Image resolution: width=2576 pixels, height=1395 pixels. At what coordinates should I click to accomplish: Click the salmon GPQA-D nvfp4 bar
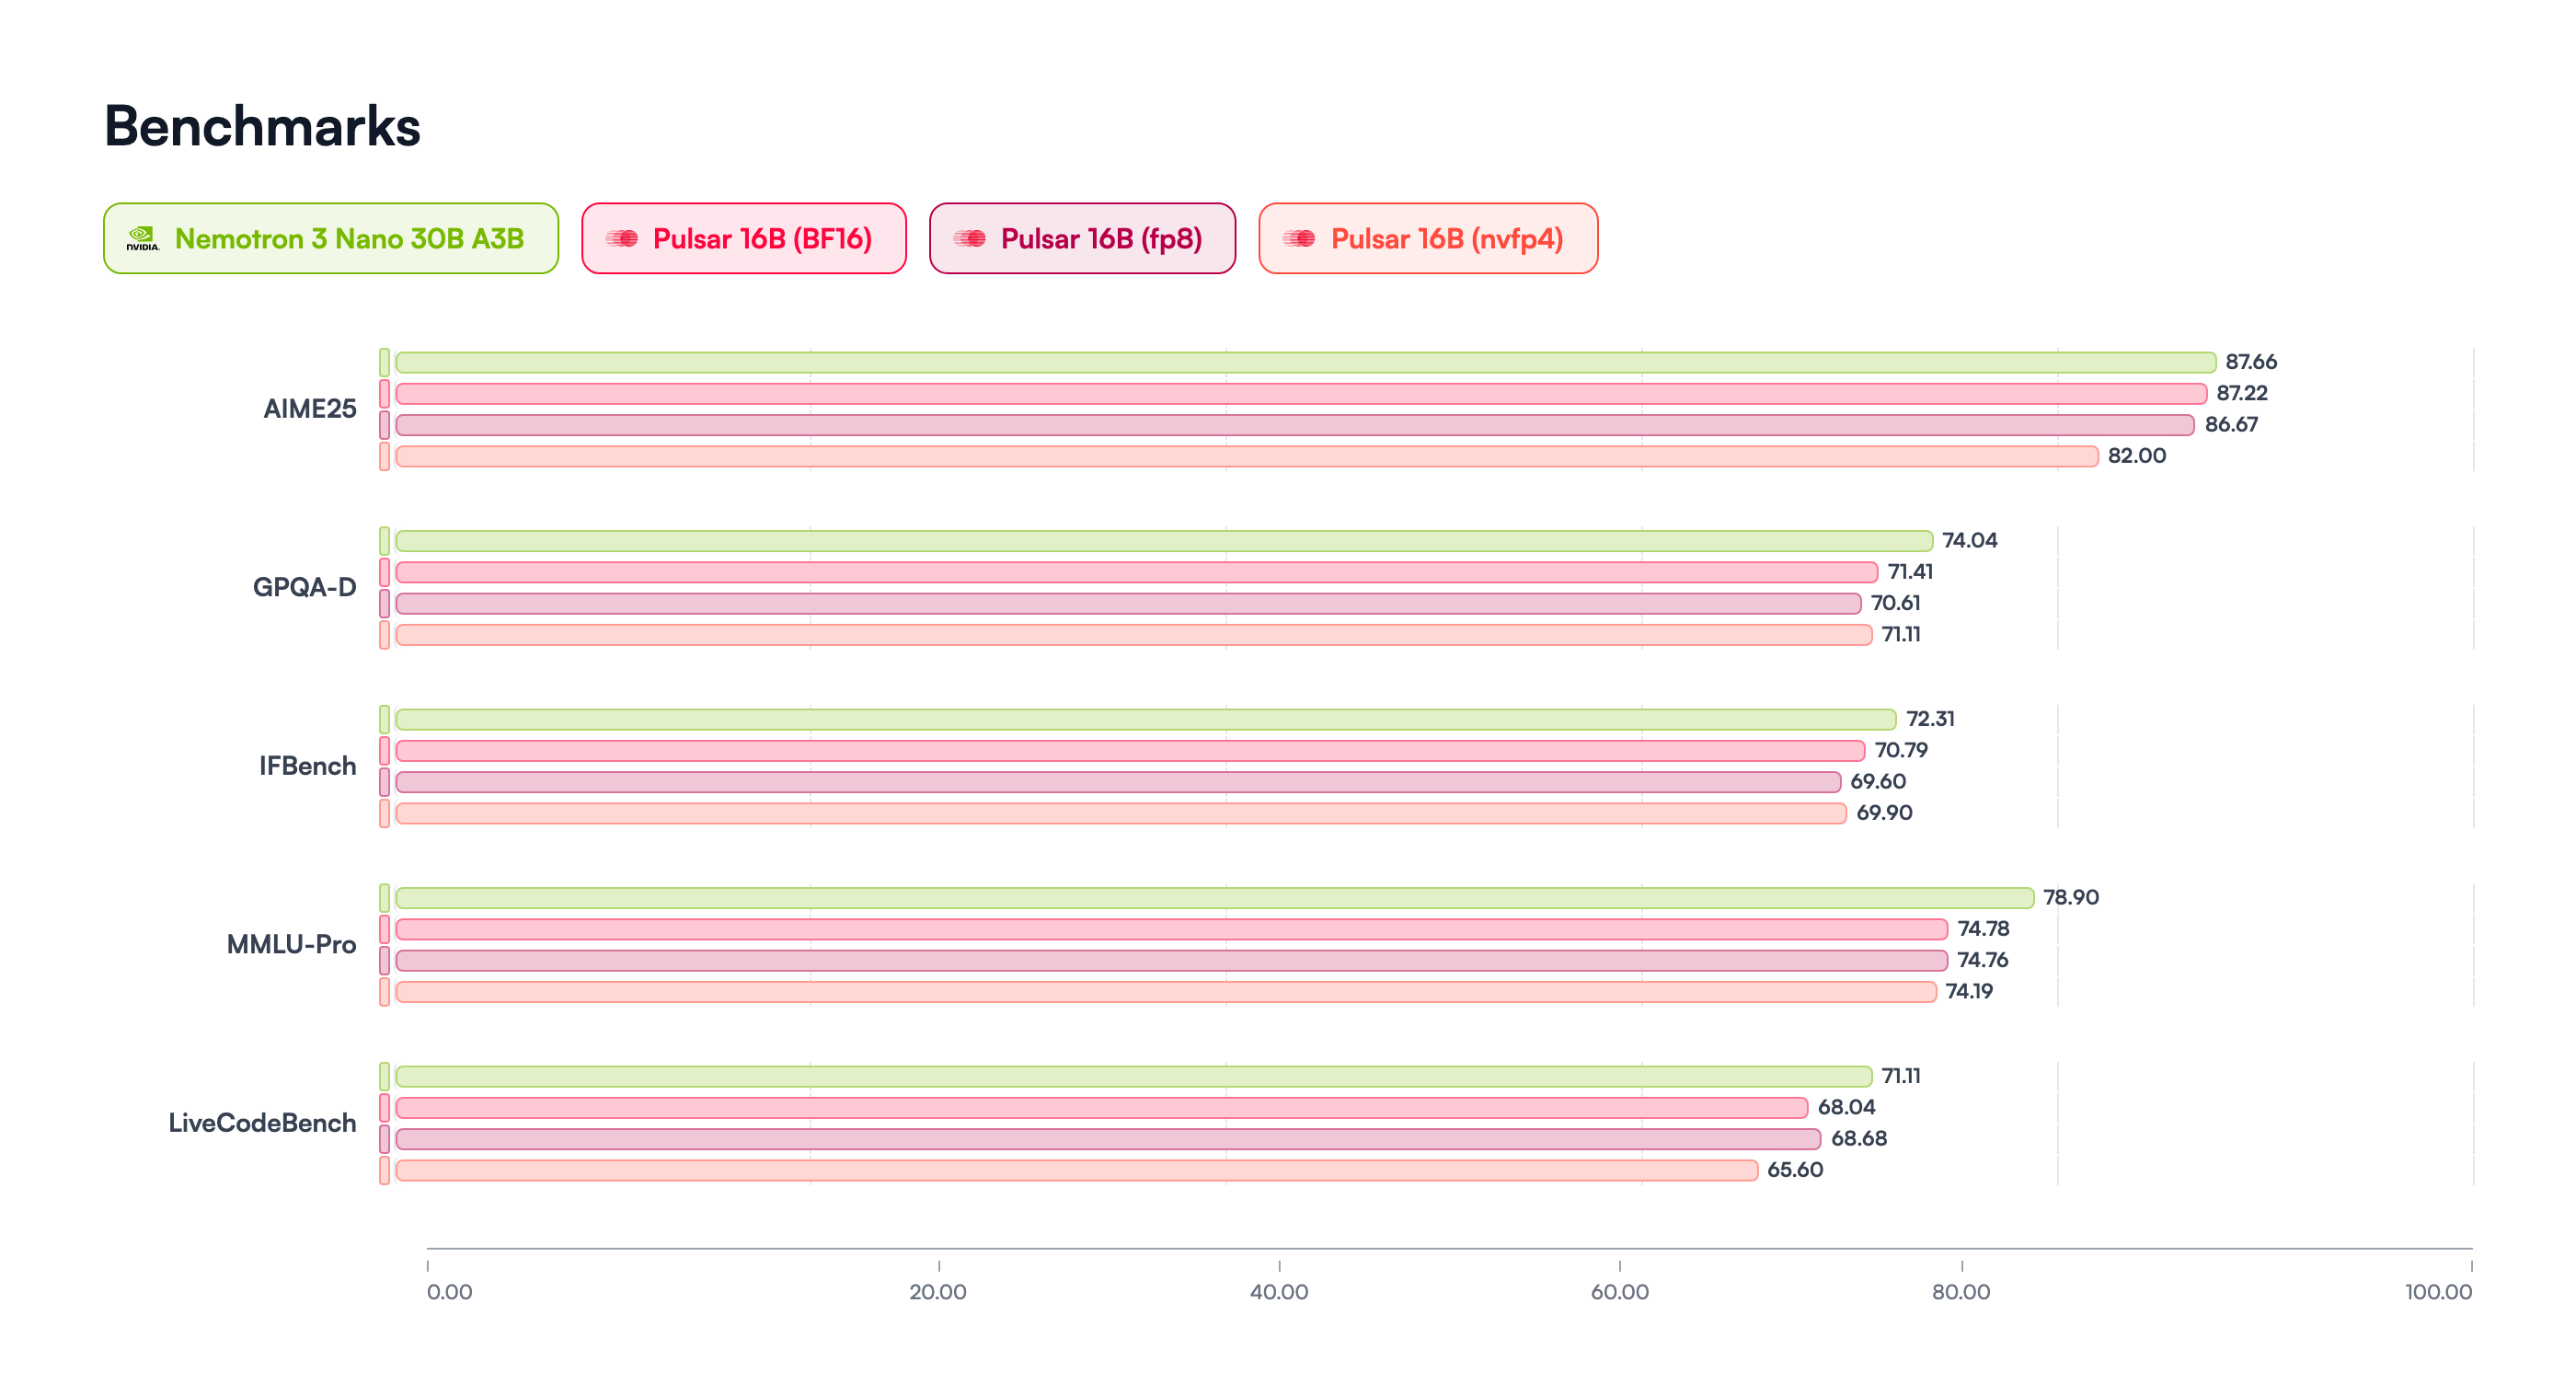coord(1134,635)
